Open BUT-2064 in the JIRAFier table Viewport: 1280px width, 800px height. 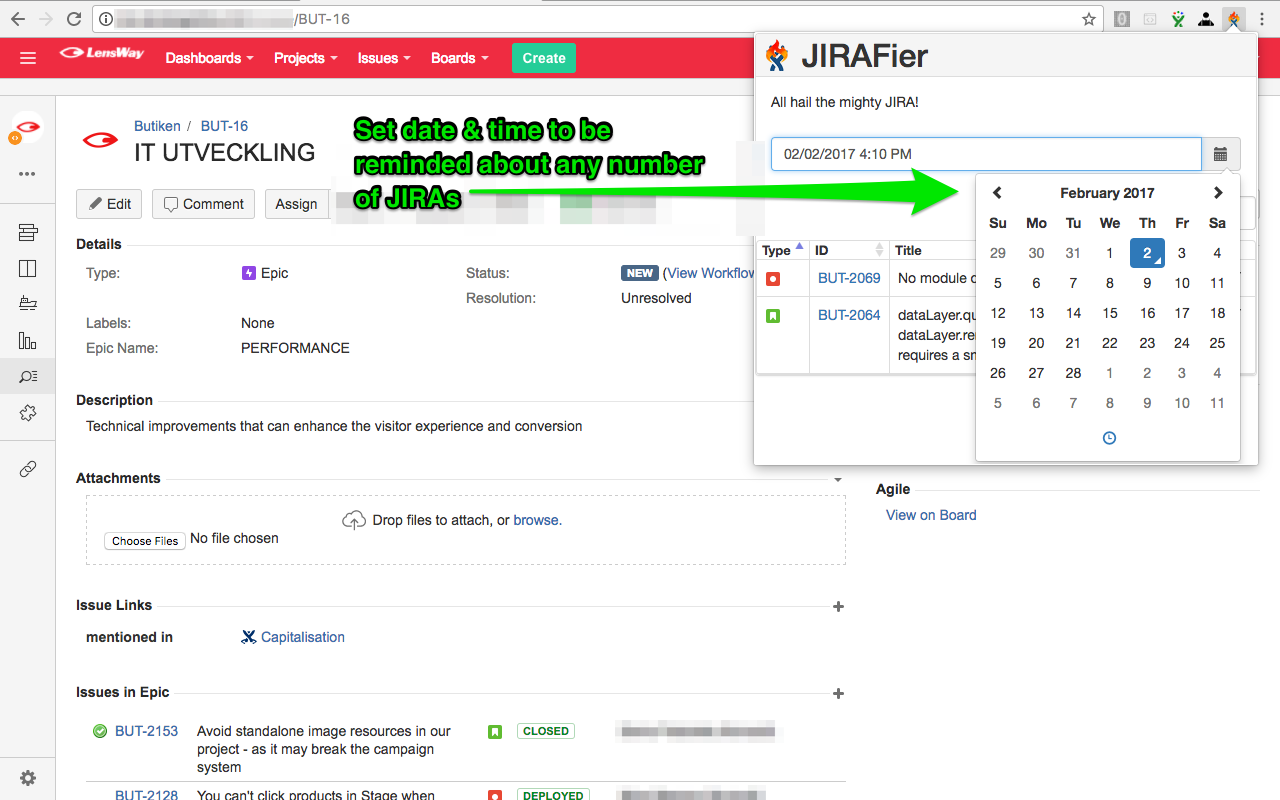849,315
